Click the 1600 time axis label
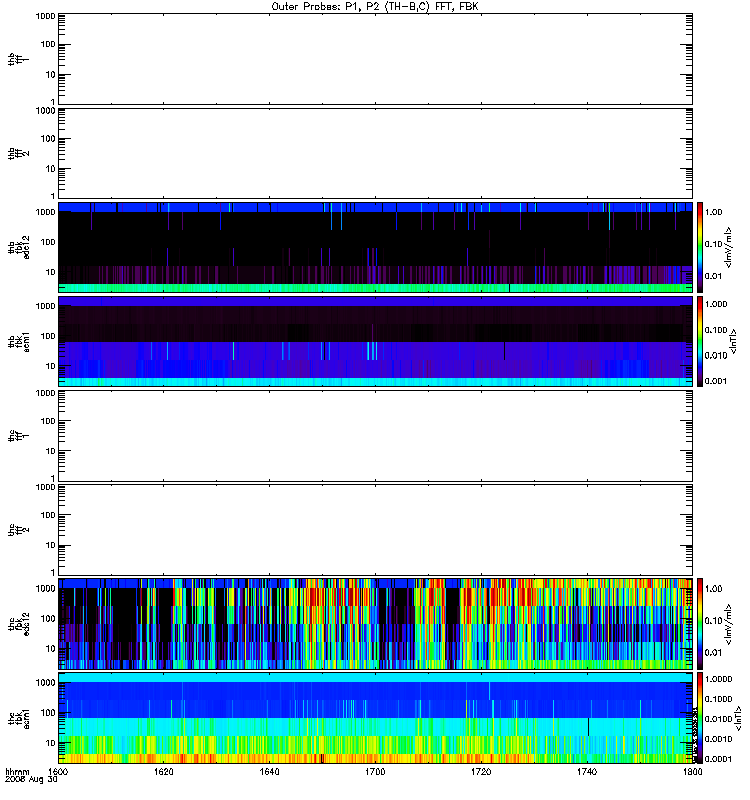This screenshot has height=800, width=750. pos(58,772)
